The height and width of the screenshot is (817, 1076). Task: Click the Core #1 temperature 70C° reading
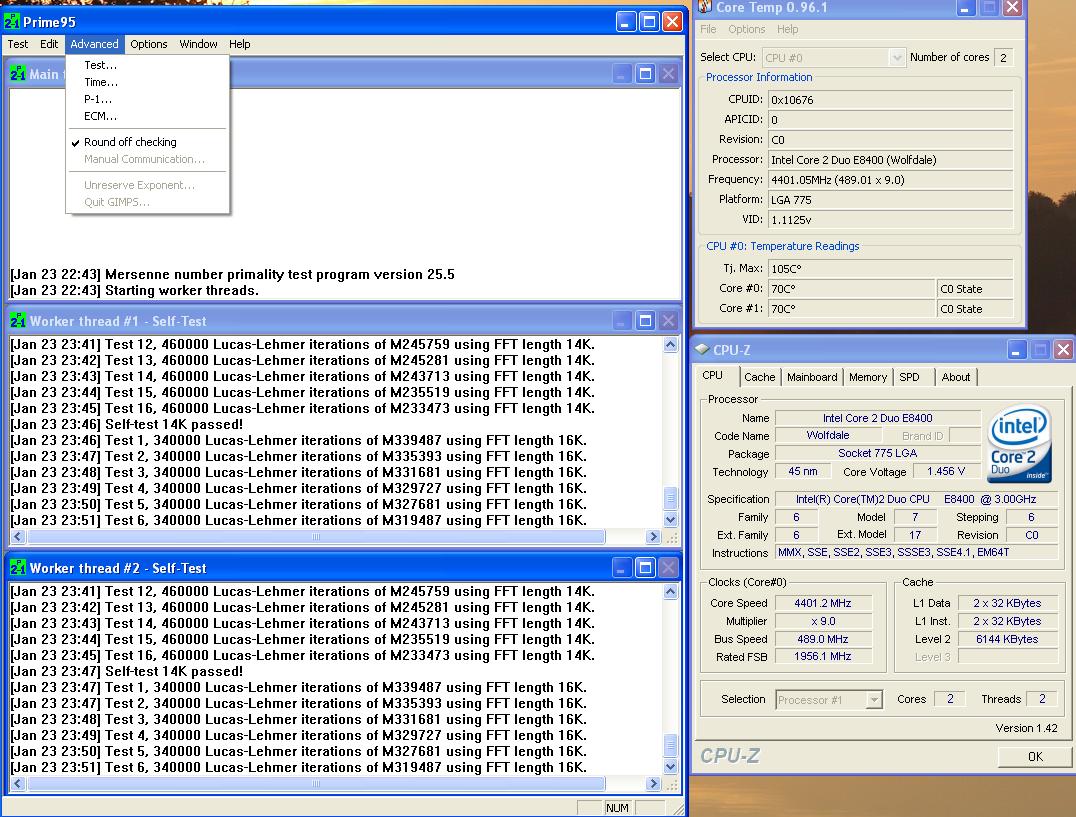851,309
